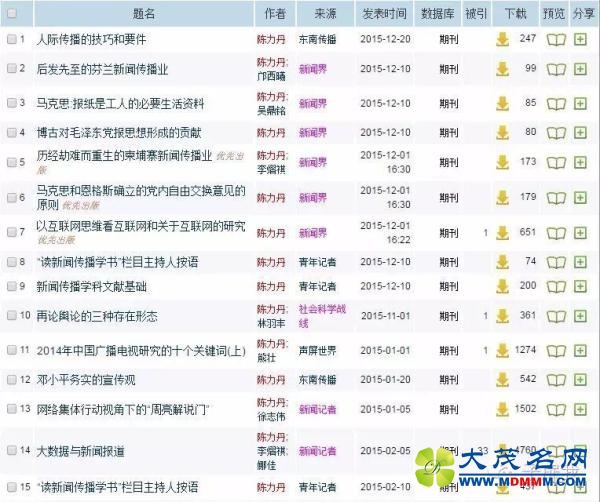Click download count "1274" in row 11
The image size is (600, 502).
point(525,350)
